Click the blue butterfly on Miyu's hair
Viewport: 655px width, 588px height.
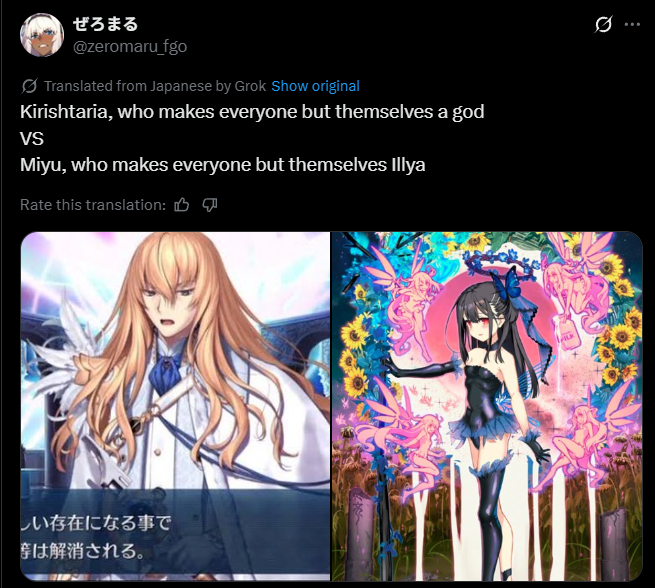pyautogui.click(x=507, y=285)
